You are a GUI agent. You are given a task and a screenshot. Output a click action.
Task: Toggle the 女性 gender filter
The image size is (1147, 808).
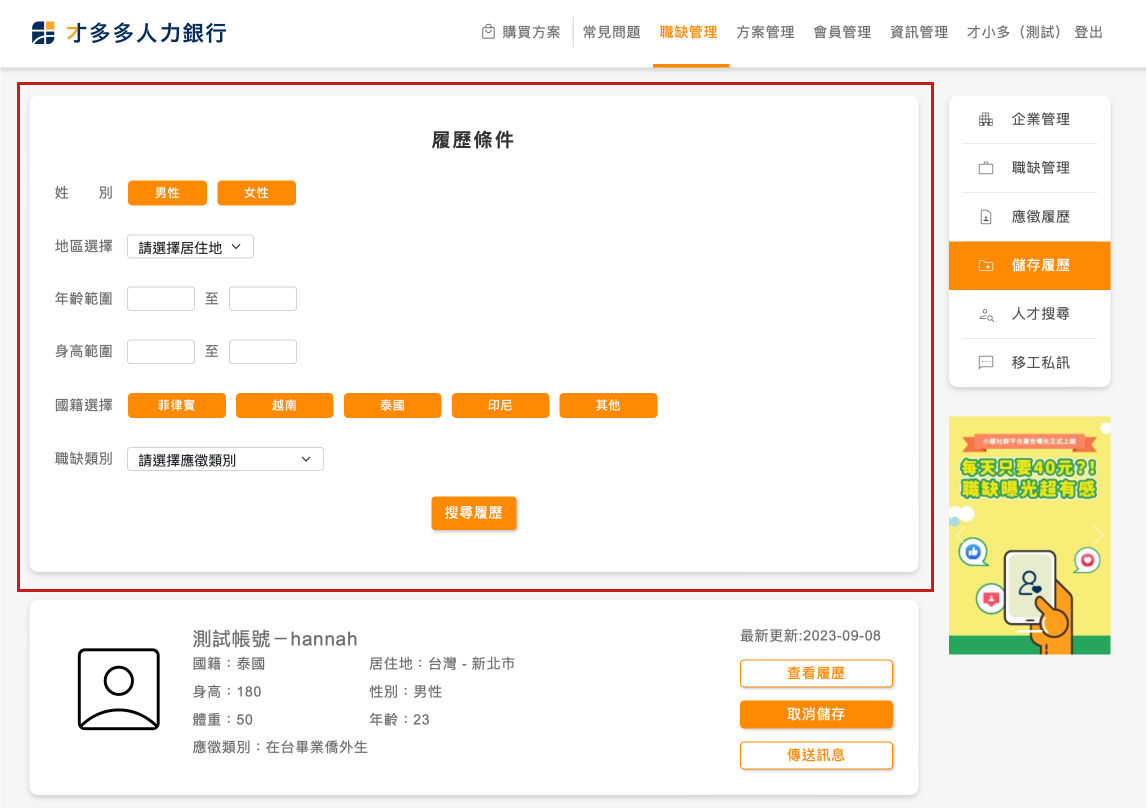[x=256, y=193]
